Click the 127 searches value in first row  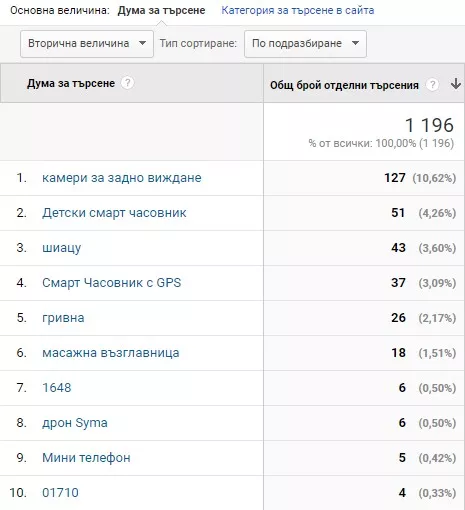point(395,178)
